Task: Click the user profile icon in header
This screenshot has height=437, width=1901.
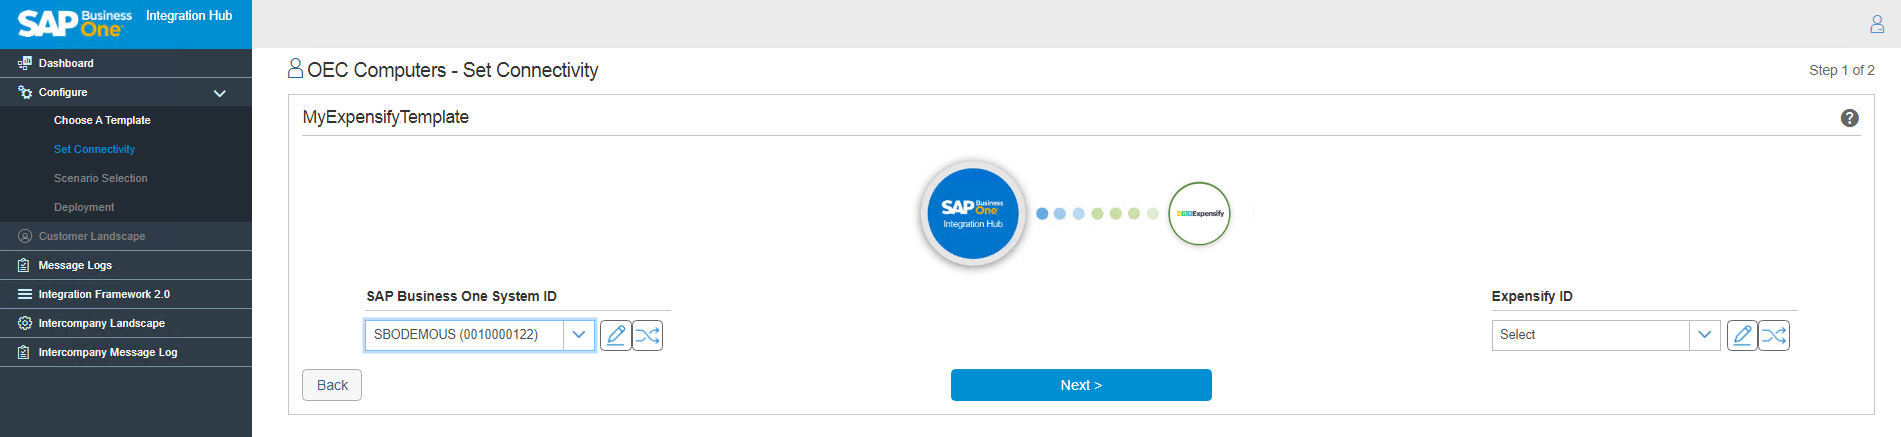Action: pyautogui.click(x=1876, y=24)
